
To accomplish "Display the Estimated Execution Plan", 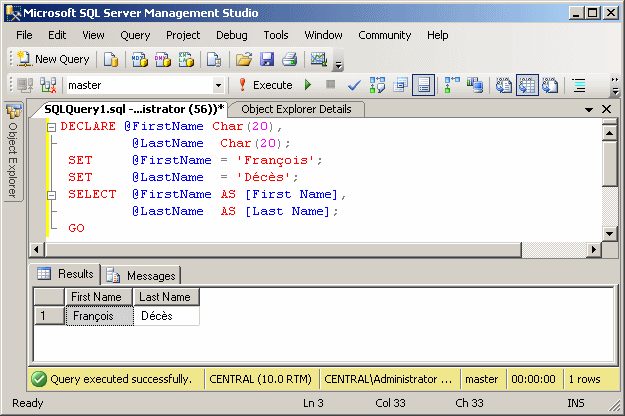I will point(377,85).
